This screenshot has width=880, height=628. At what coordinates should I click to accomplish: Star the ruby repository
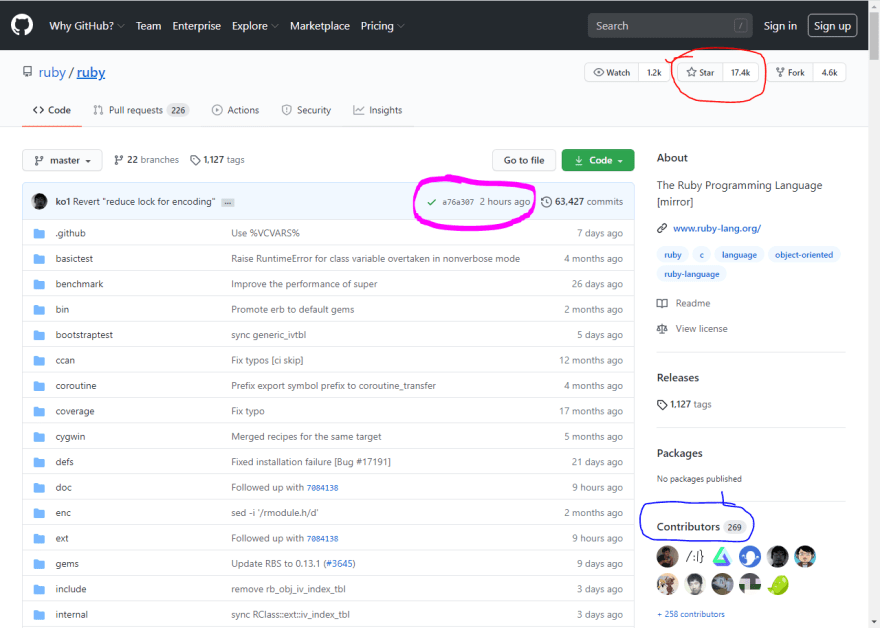(700, 72)
